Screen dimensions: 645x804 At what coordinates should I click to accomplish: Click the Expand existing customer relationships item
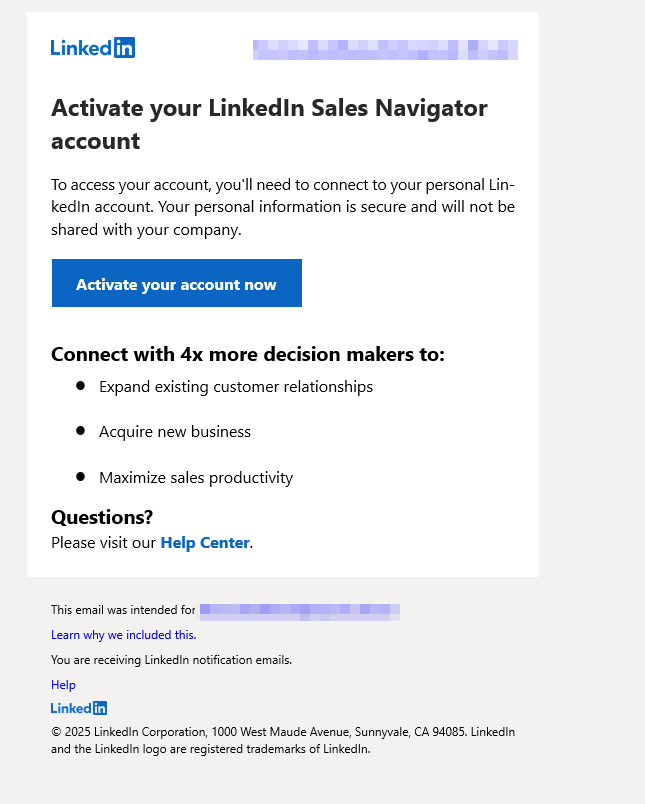[236, 387]
